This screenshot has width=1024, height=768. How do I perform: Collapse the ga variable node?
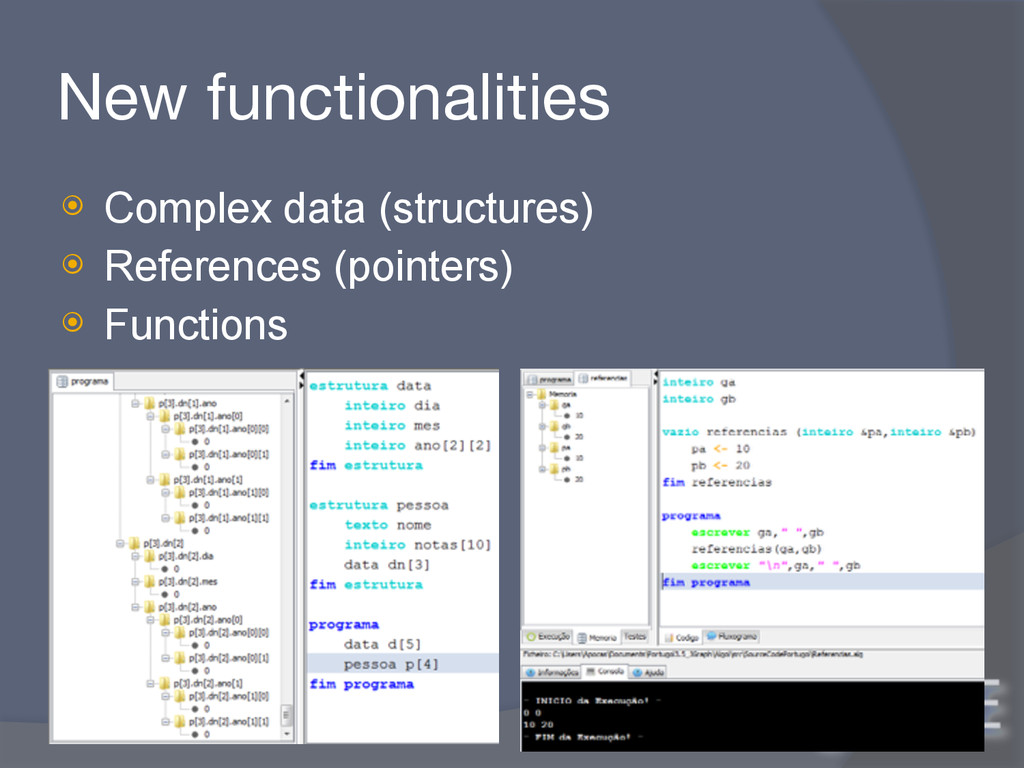tap(542, 405)
